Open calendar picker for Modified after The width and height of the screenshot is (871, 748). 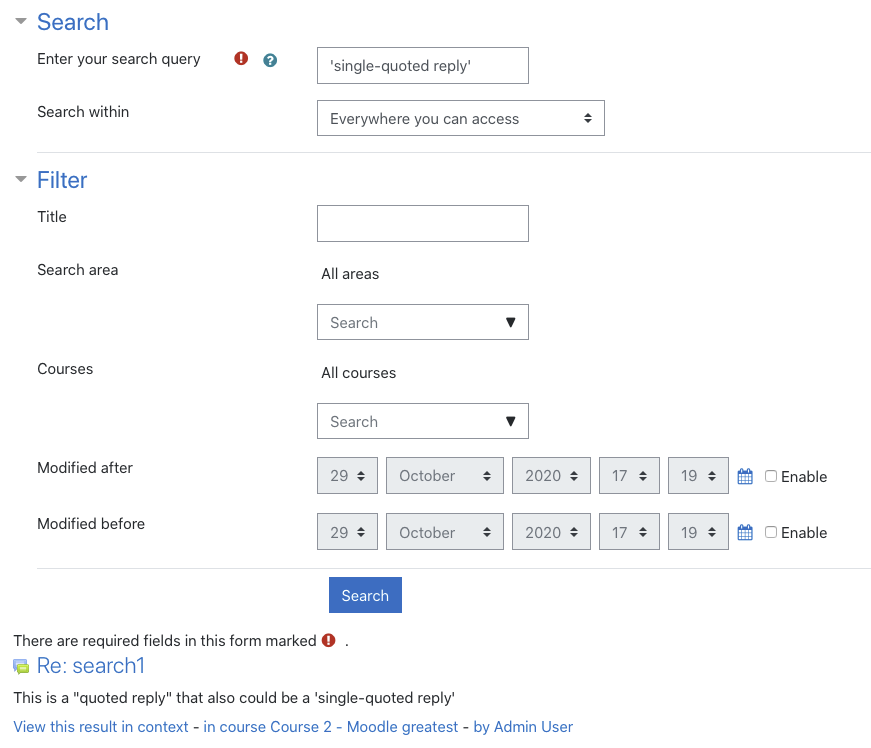745,476
